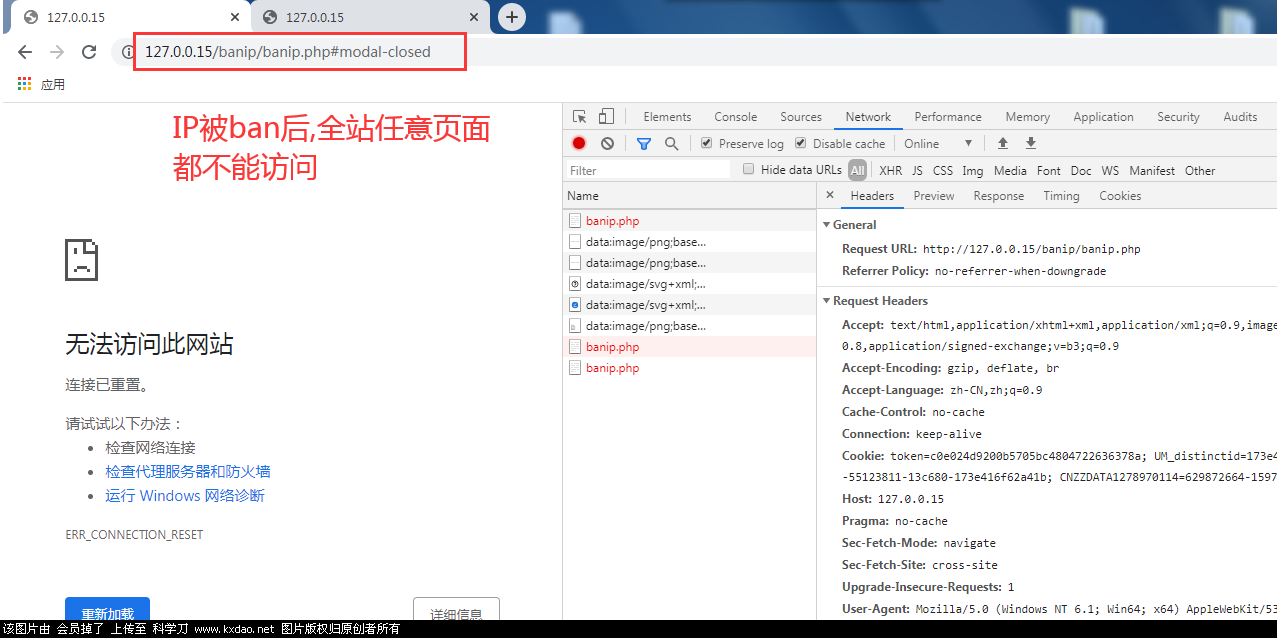The image size is (1277, 638).
Task: Filter requests by XHR type
Action: coord(890,171)
